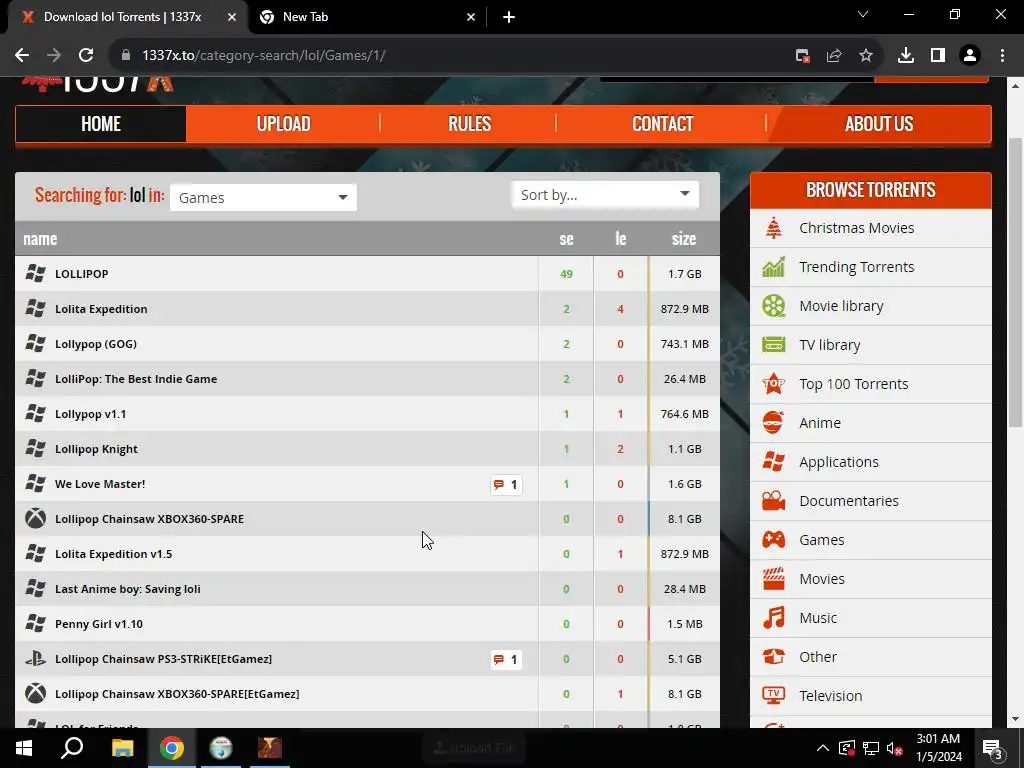Show hidden system tray icons
This screenshot has height=768, width=1024.
823,748
